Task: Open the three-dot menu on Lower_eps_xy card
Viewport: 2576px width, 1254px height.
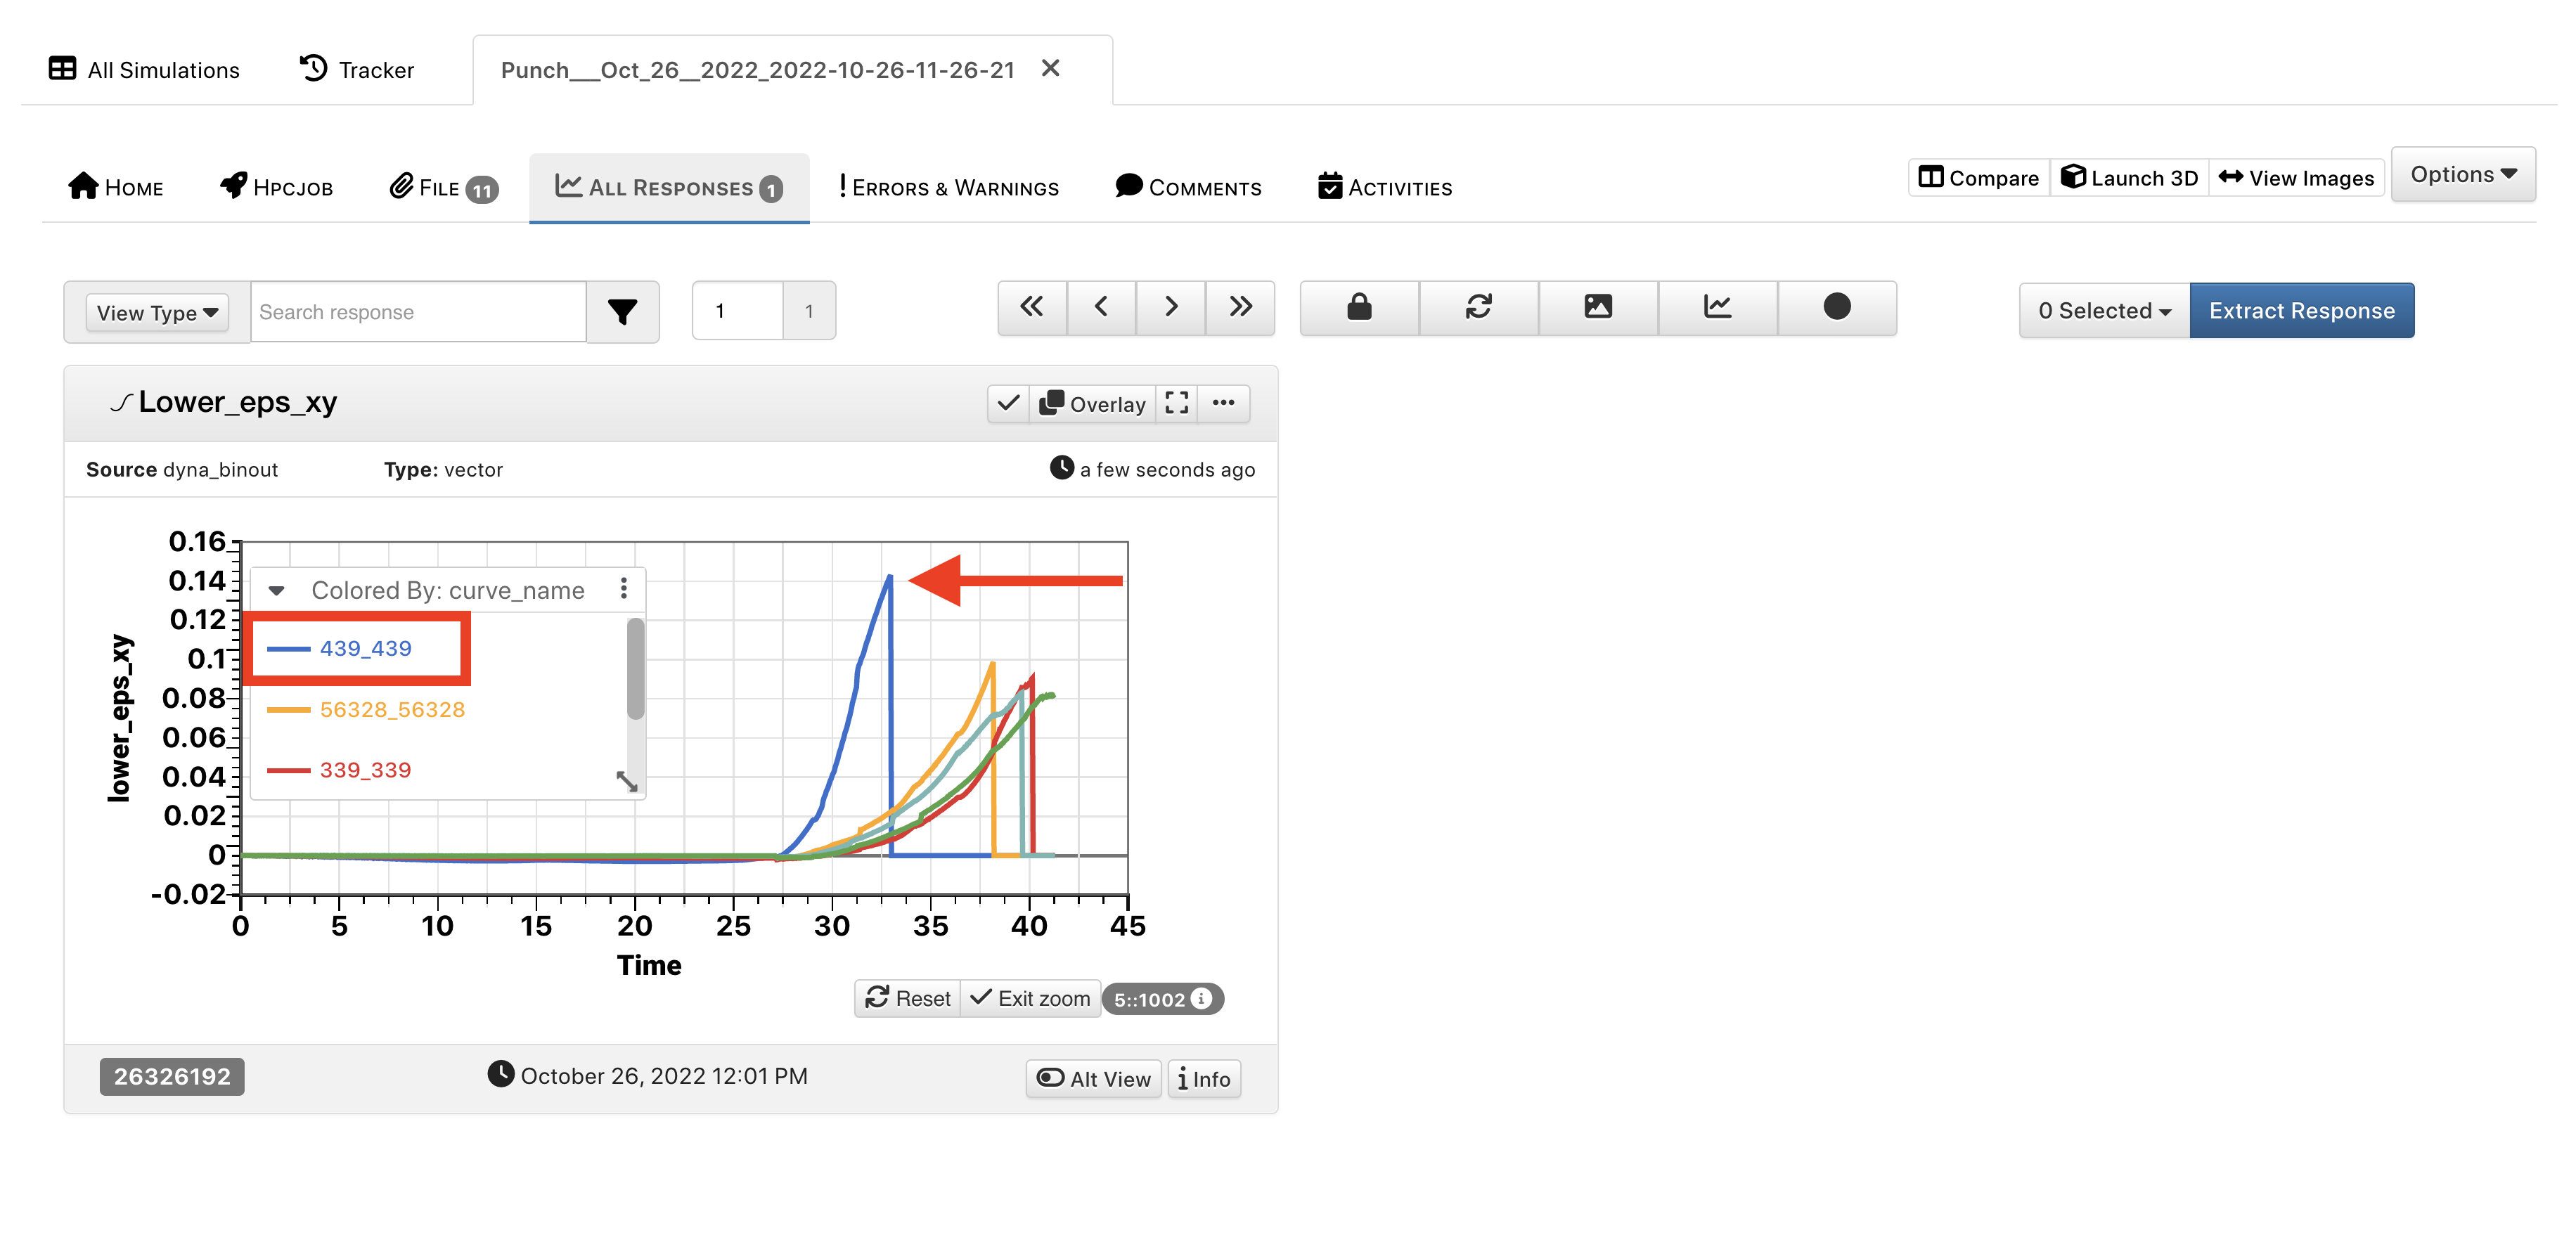Action: coord(1223,403)
